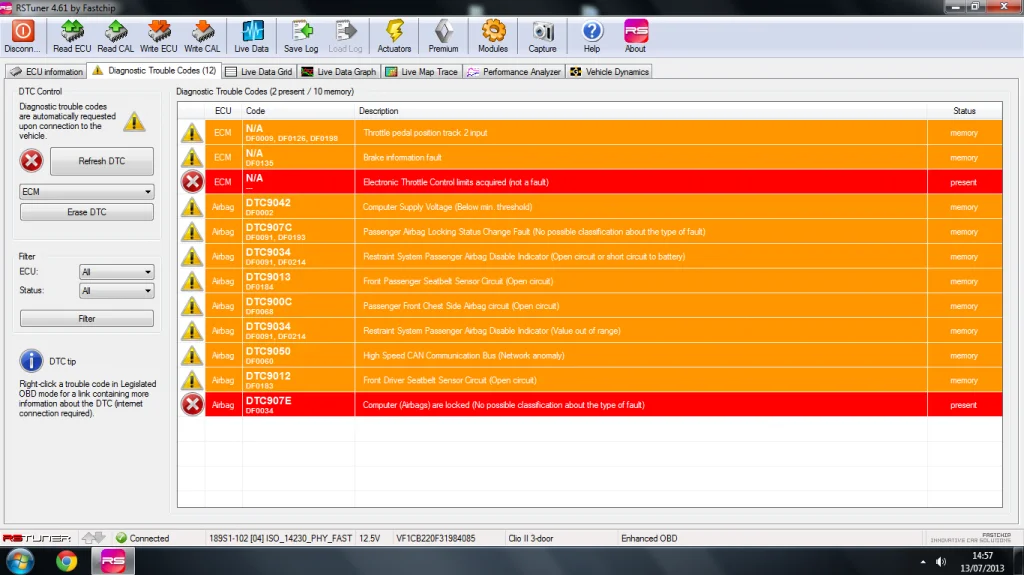Screen dimensions: 1024x575
Task: Open the Performance Analyzer tab
Action: [514, 72]
